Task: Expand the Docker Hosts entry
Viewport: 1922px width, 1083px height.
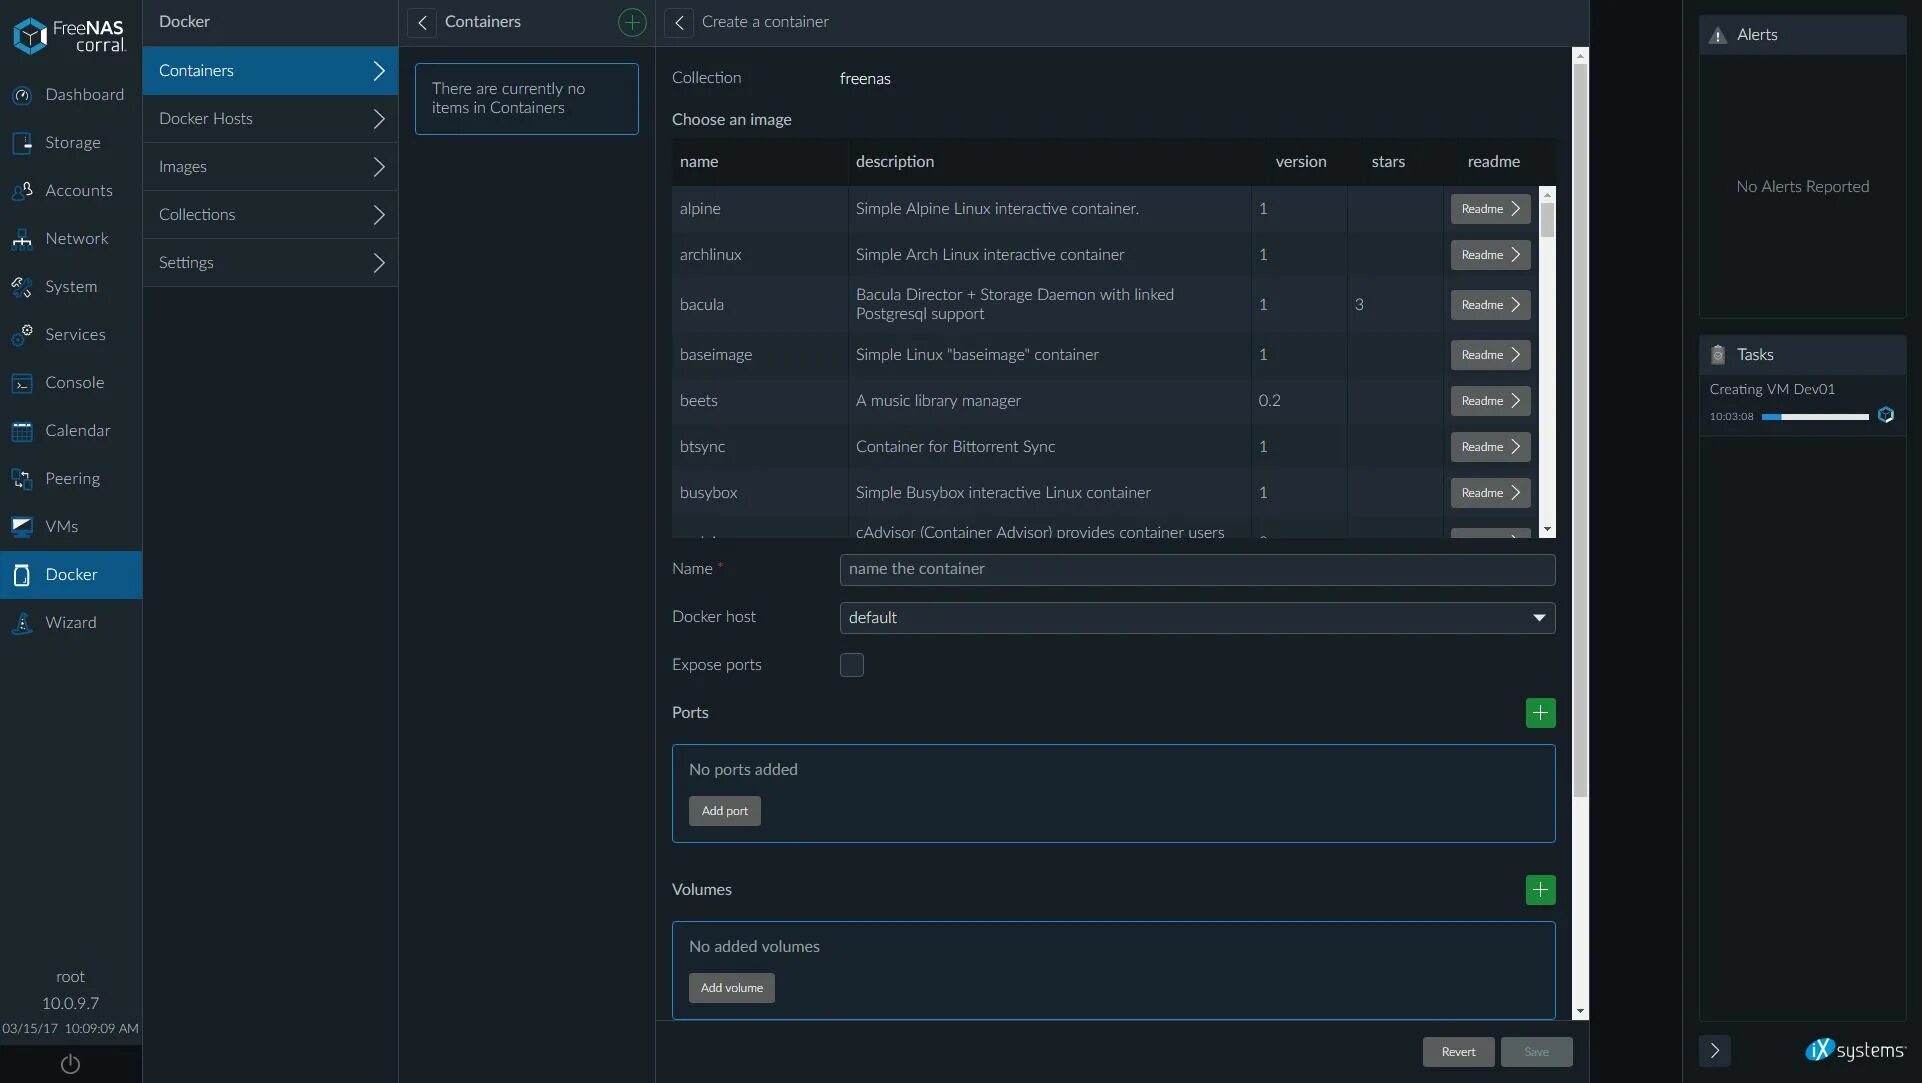Action: pos(270,118)
